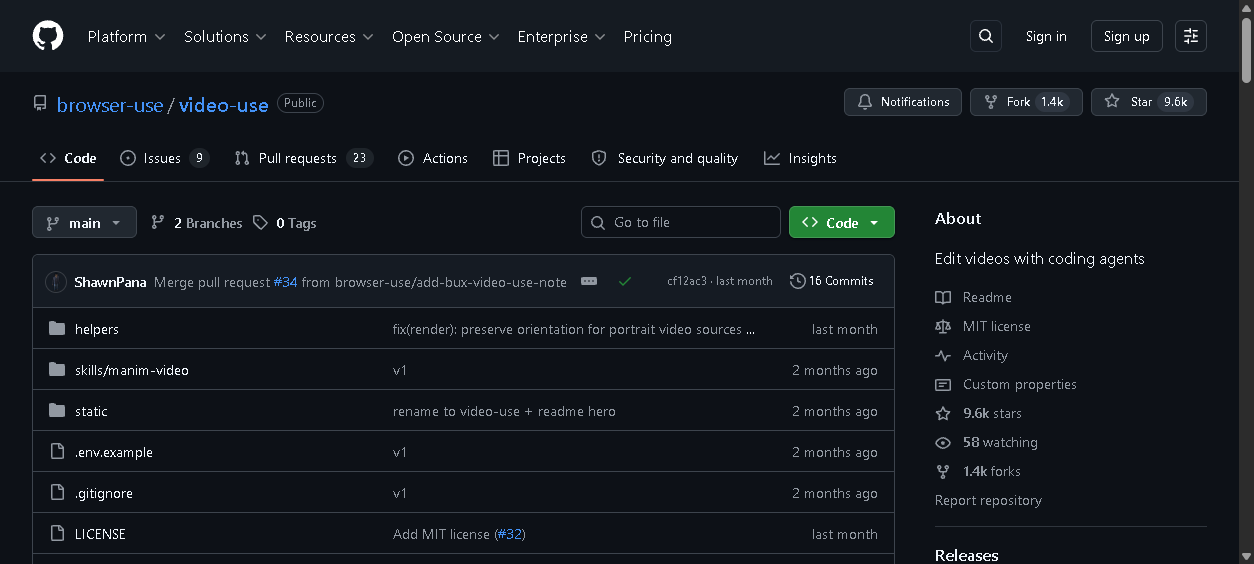Screen dimensions: 1254x564
Task: Star the video-use repository
Action: pyautogui.click(x=1149, y=102)
